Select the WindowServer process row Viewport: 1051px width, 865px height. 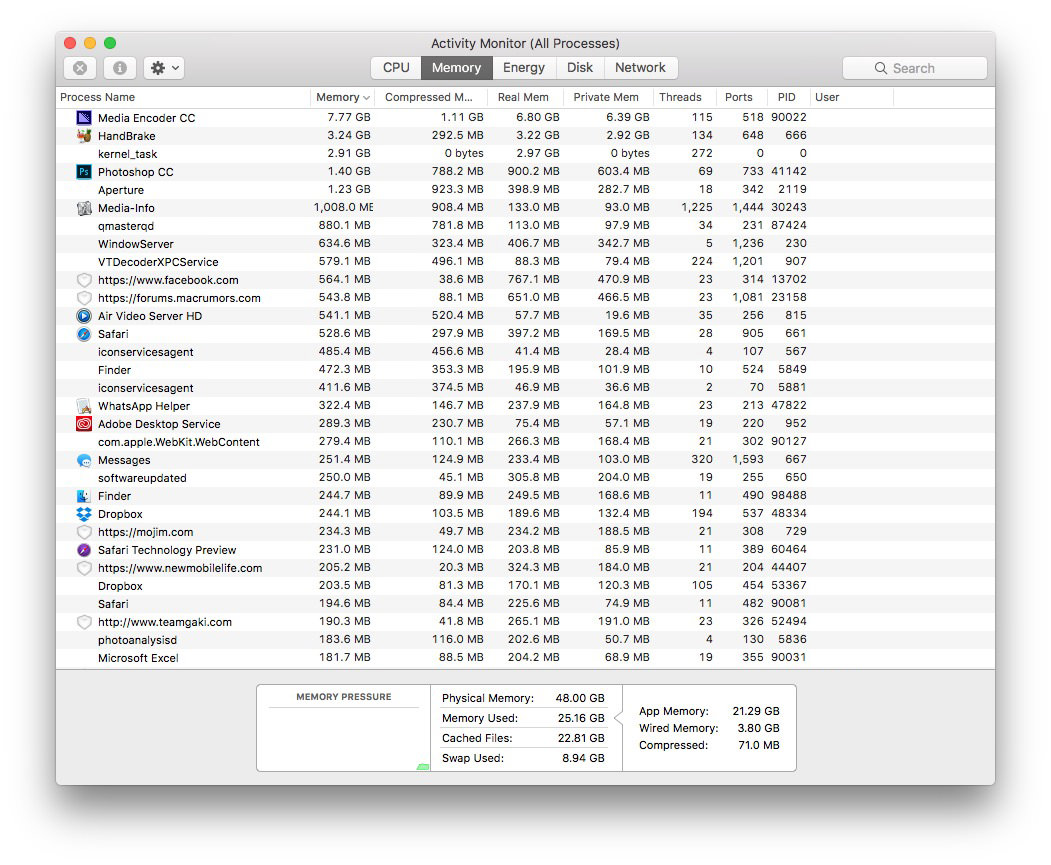525,244
